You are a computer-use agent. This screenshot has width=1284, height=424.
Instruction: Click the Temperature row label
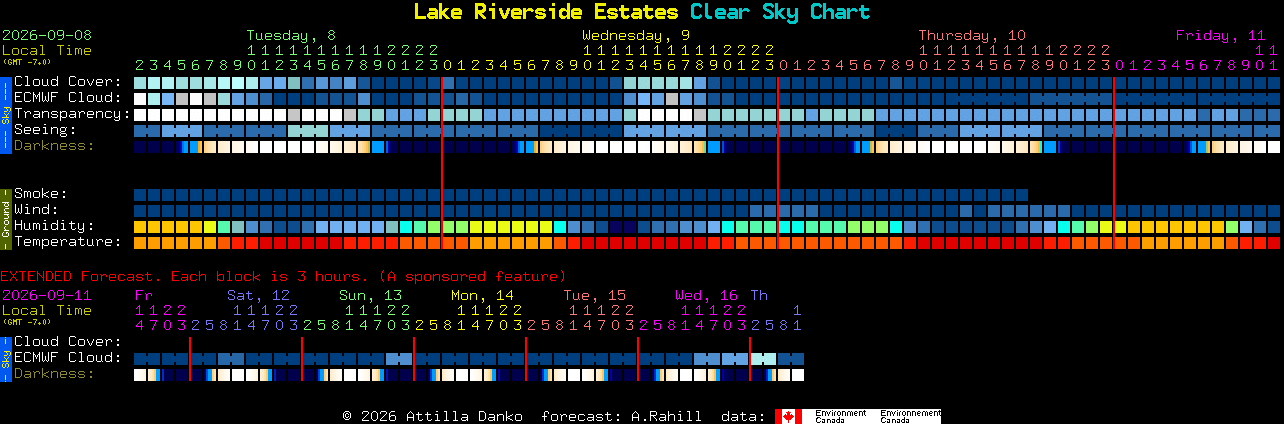[x=68, y=242]
